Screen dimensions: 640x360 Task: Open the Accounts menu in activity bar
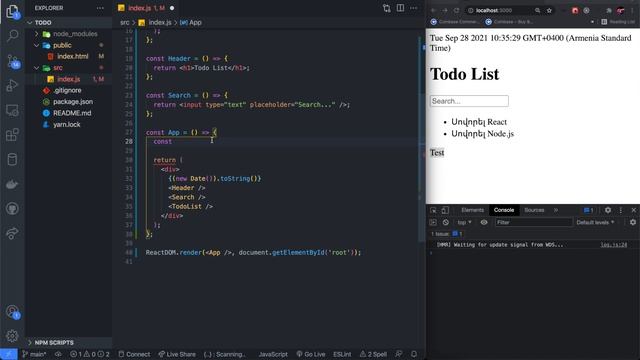(12, 312)
